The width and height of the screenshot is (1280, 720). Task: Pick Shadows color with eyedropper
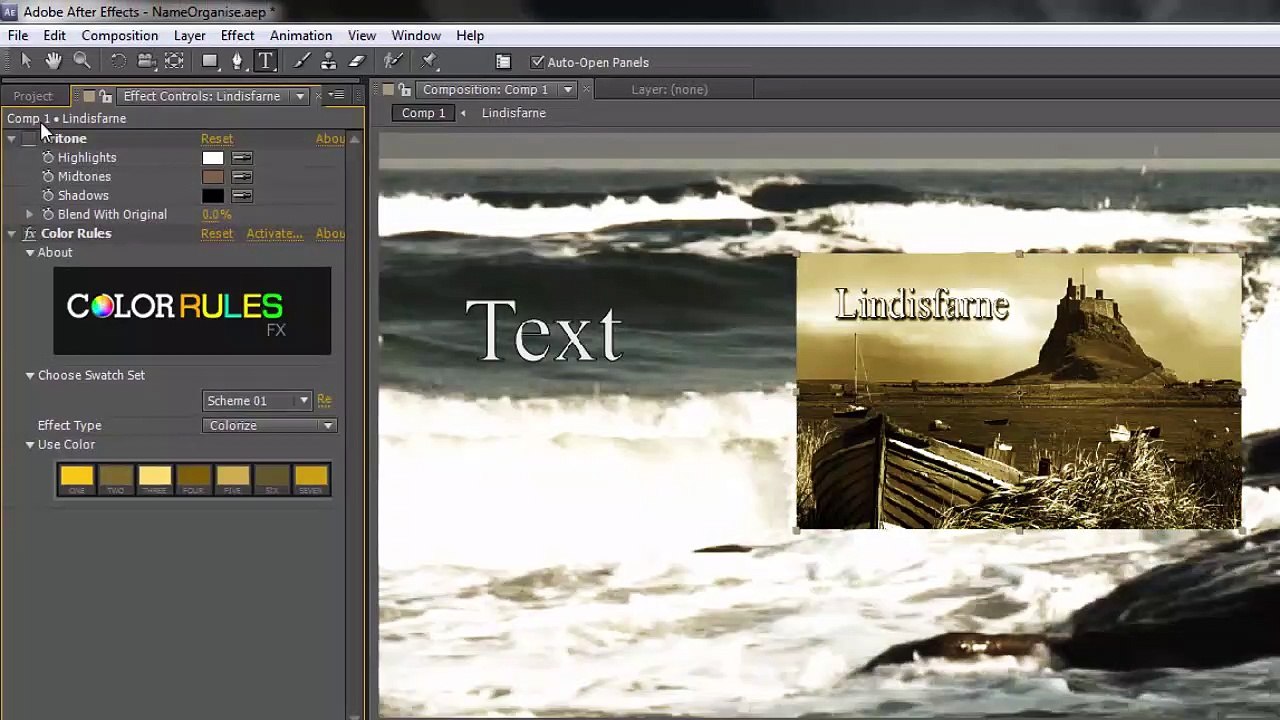(242, 196)
